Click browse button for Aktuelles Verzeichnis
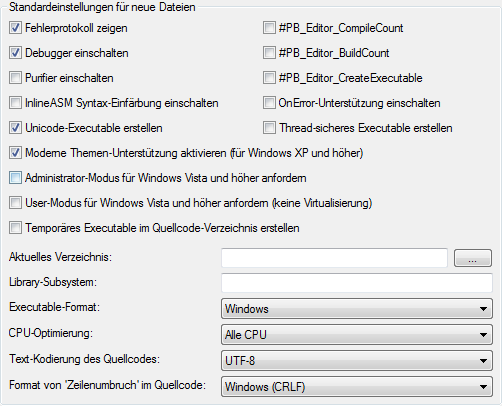The image size is (502, 406). point(473,258)
